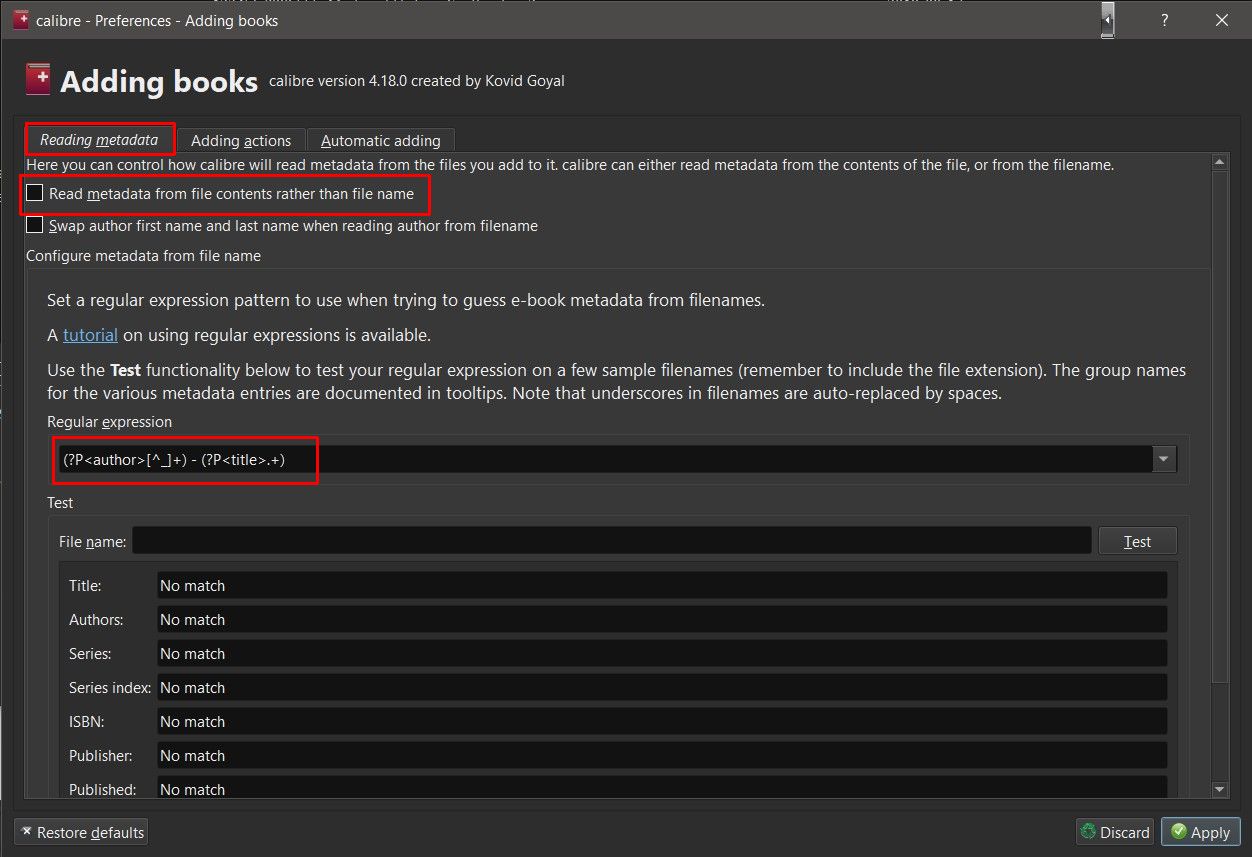Click the ISBN result field
Screen dimensions: 1252x857
[662, 721]
